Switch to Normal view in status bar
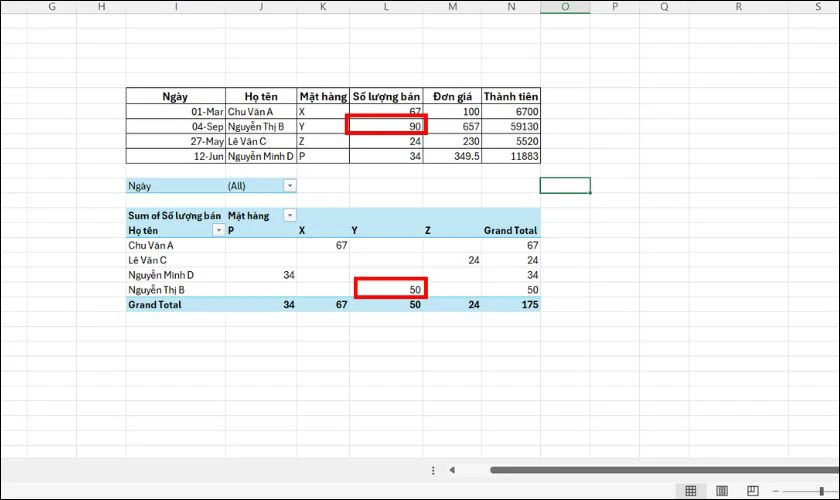Image resolution: width=840 pixels, height=500 pixels. tap(691, 490)
